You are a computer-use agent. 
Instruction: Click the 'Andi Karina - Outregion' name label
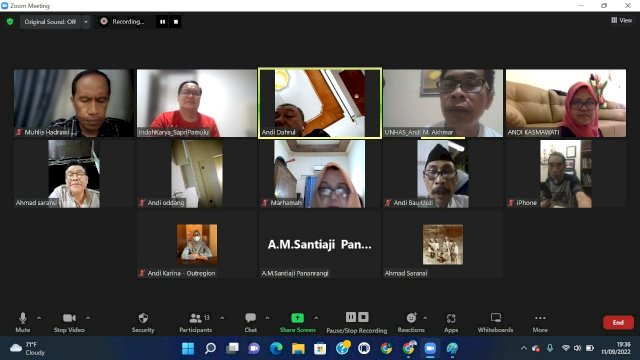181,273
